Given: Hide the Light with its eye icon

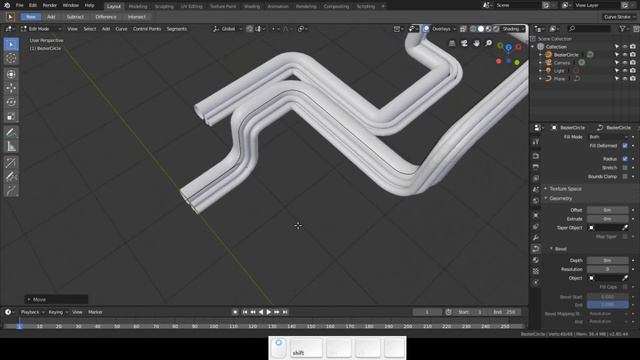Looking at the screenshot, I should [x=625, y=71].
